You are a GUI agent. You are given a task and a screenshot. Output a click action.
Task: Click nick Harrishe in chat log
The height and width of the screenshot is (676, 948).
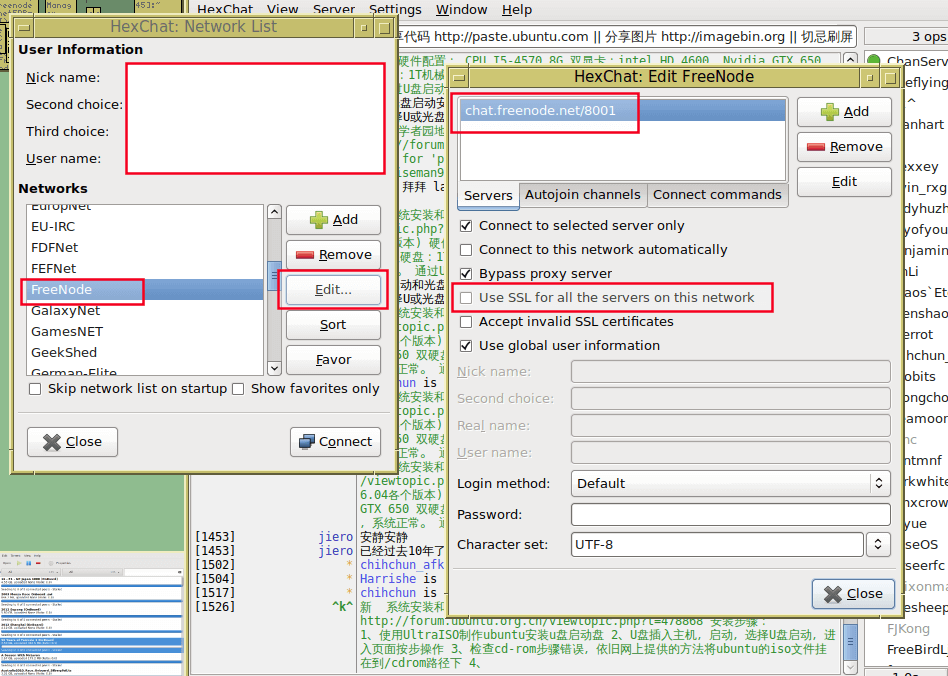coord(388,579)
